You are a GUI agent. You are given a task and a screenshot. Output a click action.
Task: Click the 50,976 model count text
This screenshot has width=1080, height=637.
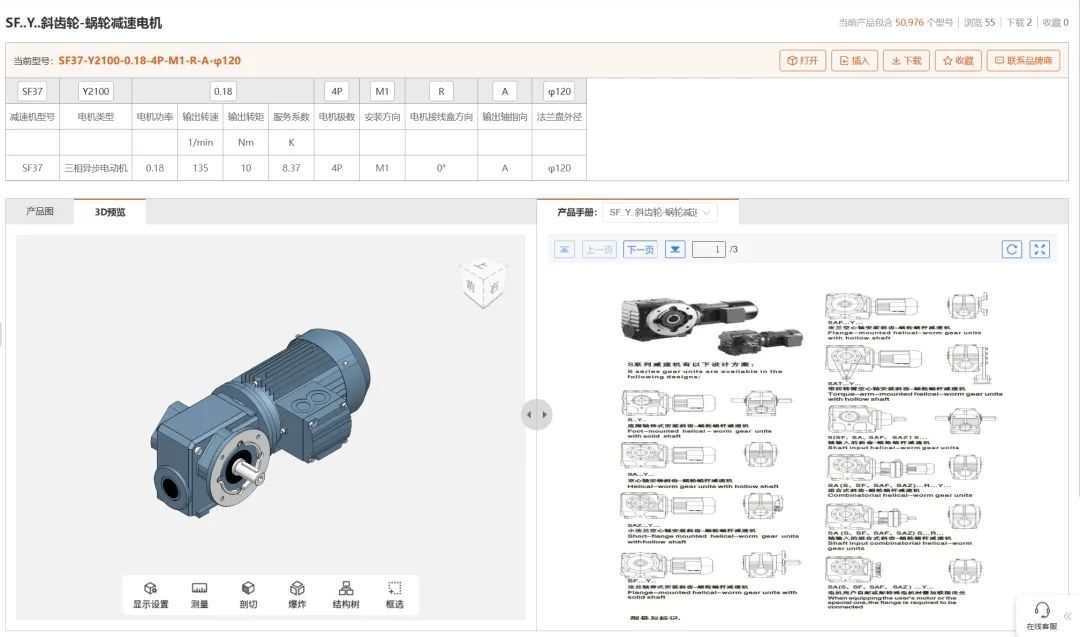909,23
